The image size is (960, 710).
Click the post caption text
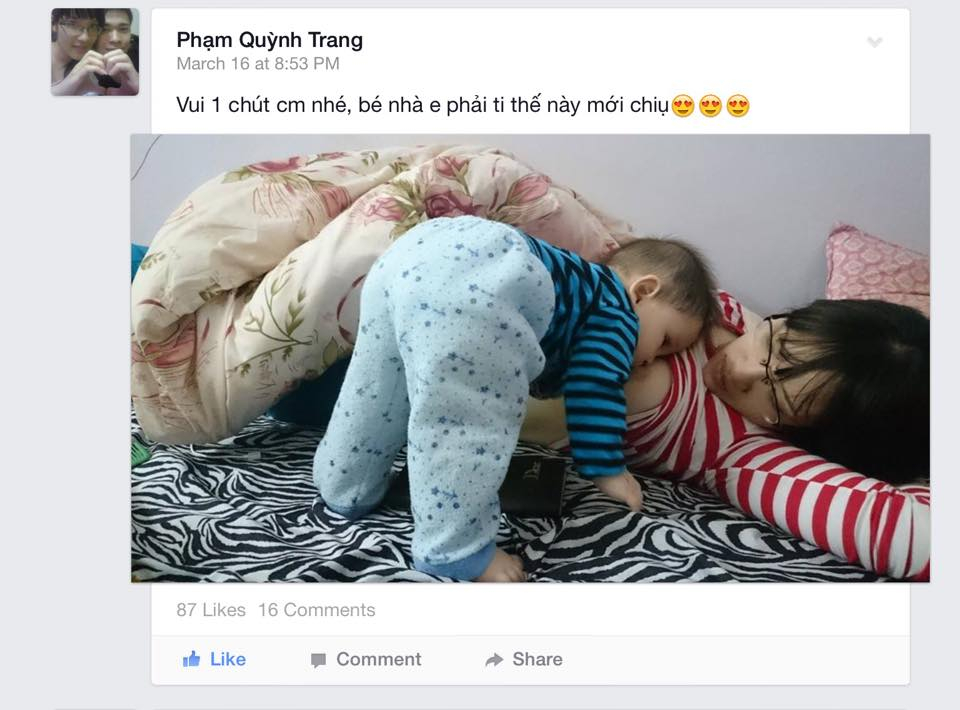[422, 105]
